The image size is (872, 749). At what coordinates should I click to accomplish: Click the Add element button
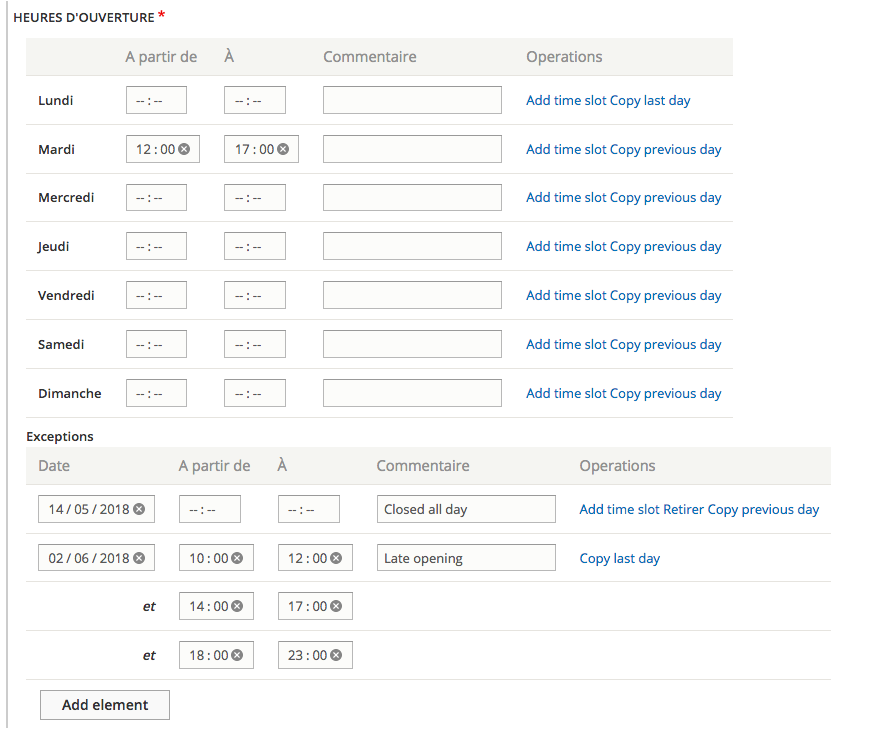105,705
